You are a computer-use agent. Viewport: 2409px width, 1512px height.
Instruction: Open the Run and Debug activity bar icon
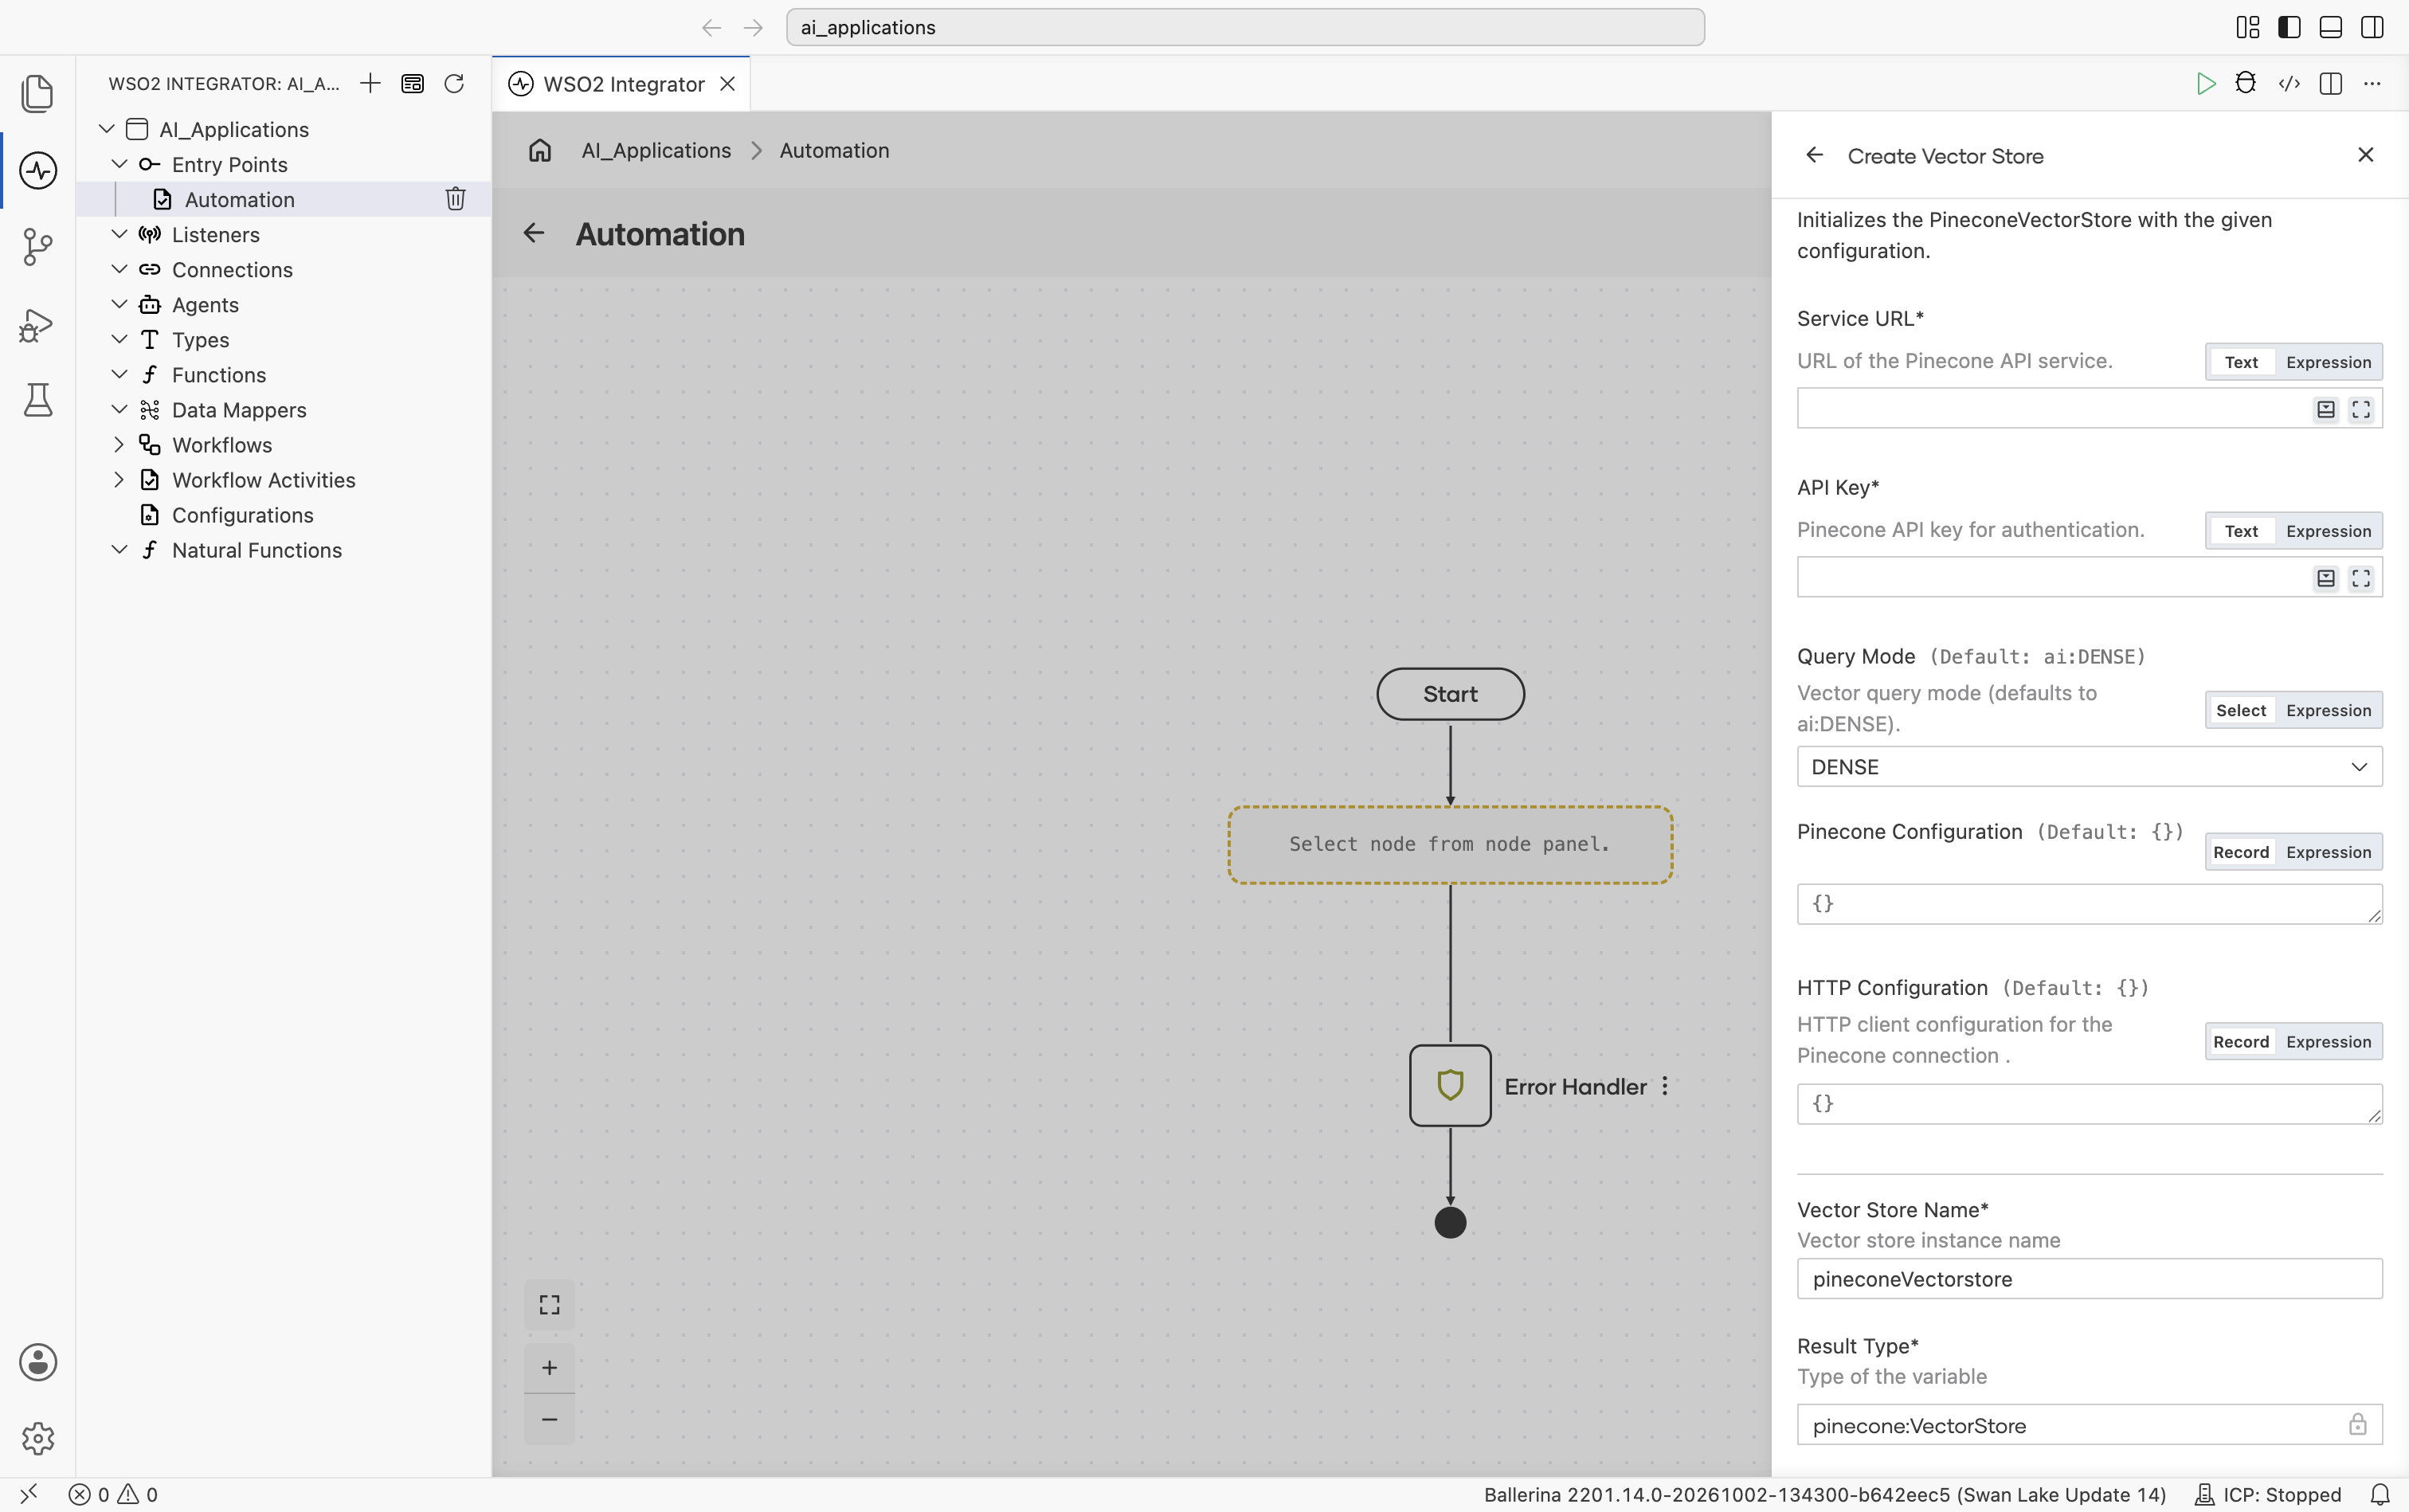[37, 324]
